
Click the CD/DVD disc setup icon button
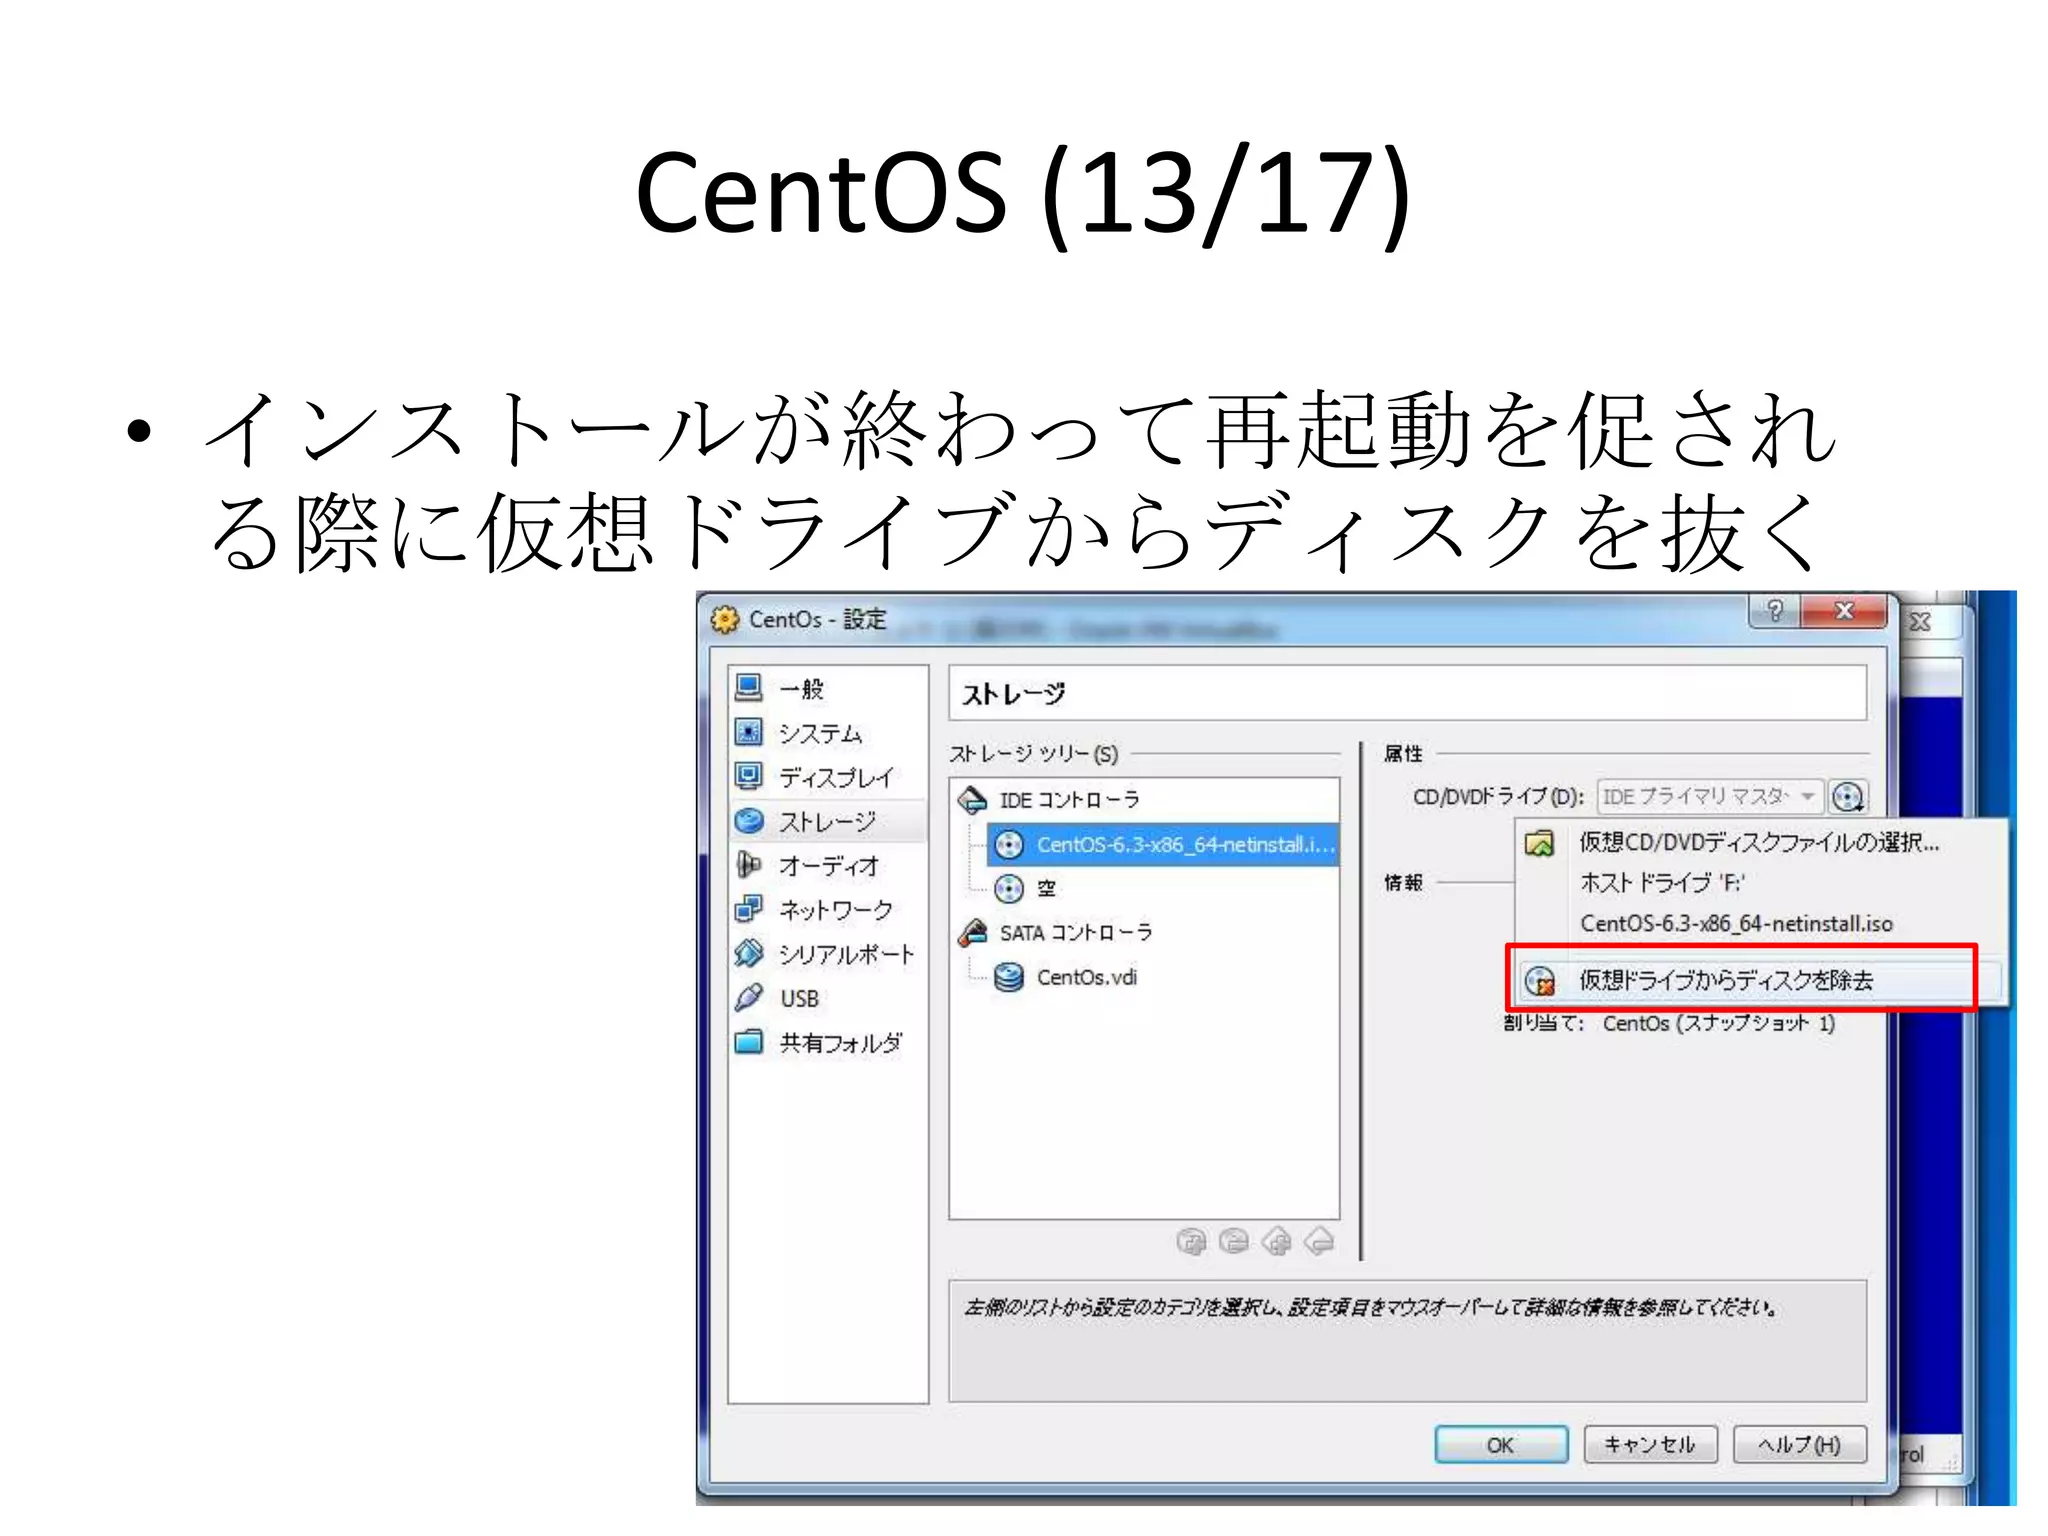(x=1847, y=797)
